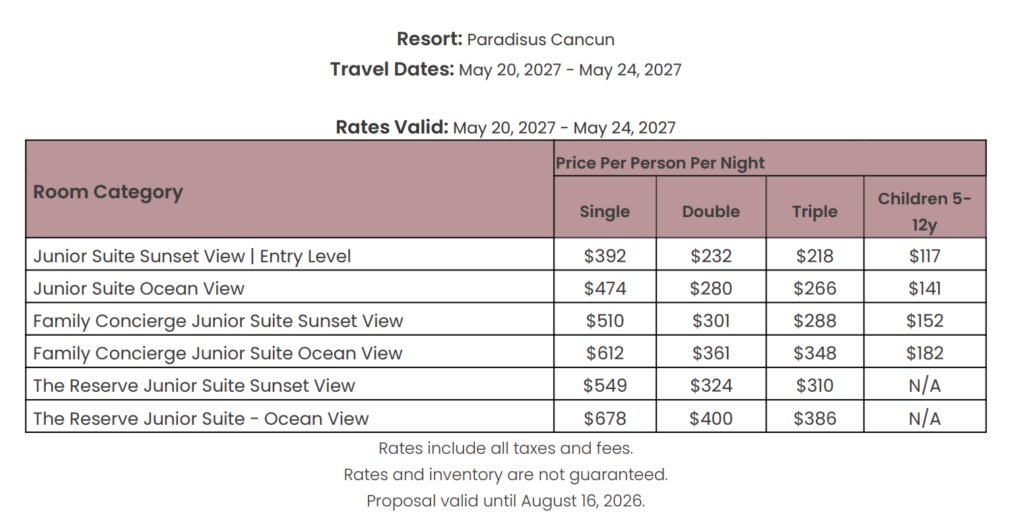The width and height of the screenshot is (1024, 530).
Task: Click Family Concierge Junior Suite Ocean View
Action: tap(217, 353)
